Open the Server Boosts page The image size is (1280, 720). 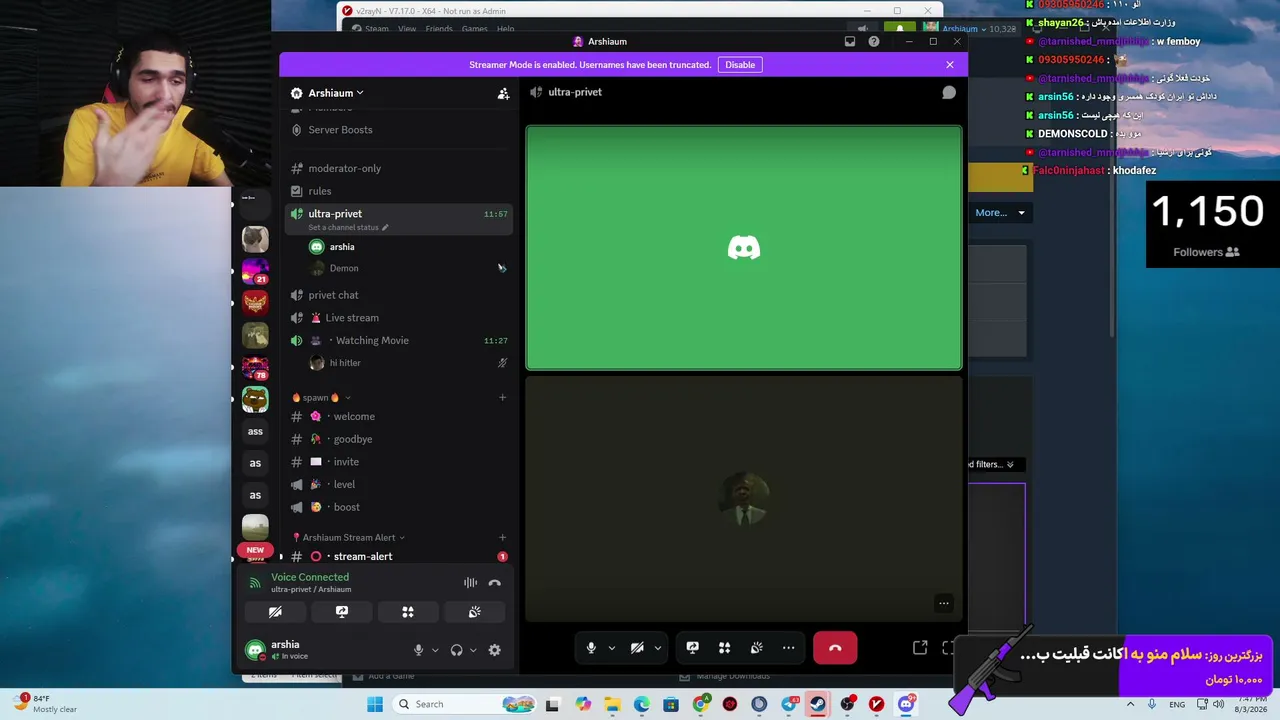coord(399,130)
